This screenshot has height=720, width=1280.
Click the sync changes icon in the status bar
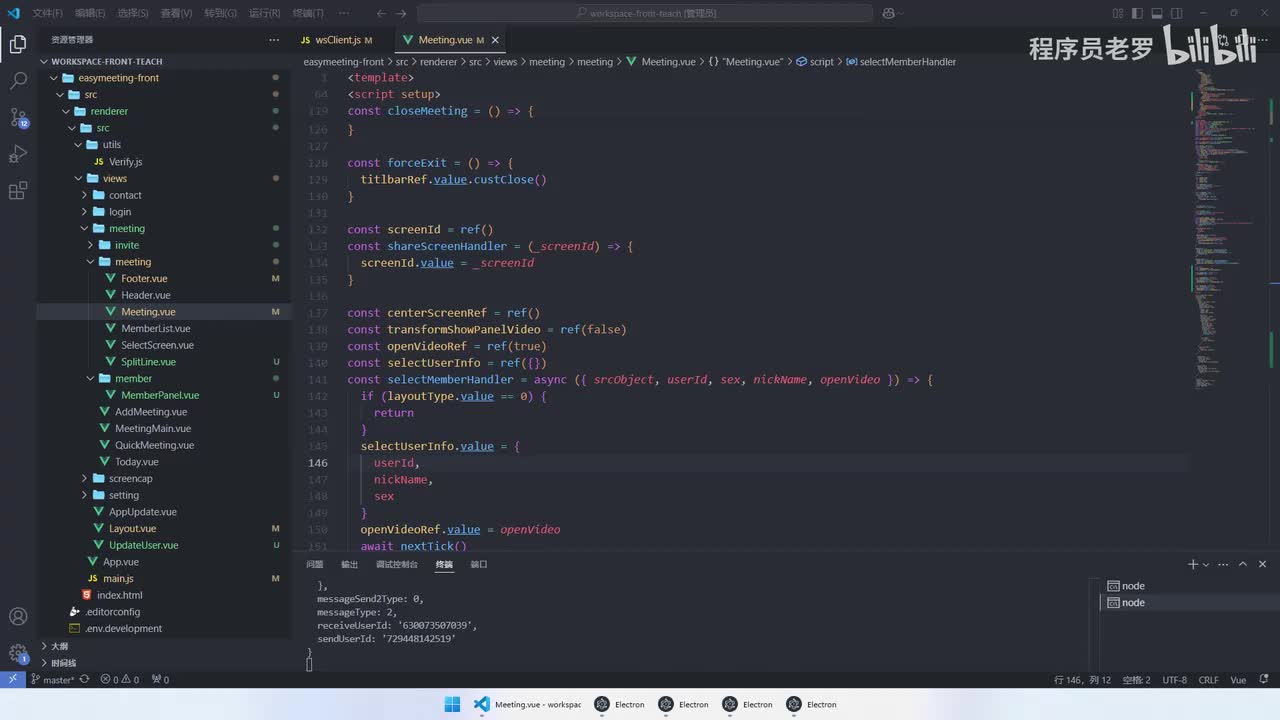click(84, 680)
